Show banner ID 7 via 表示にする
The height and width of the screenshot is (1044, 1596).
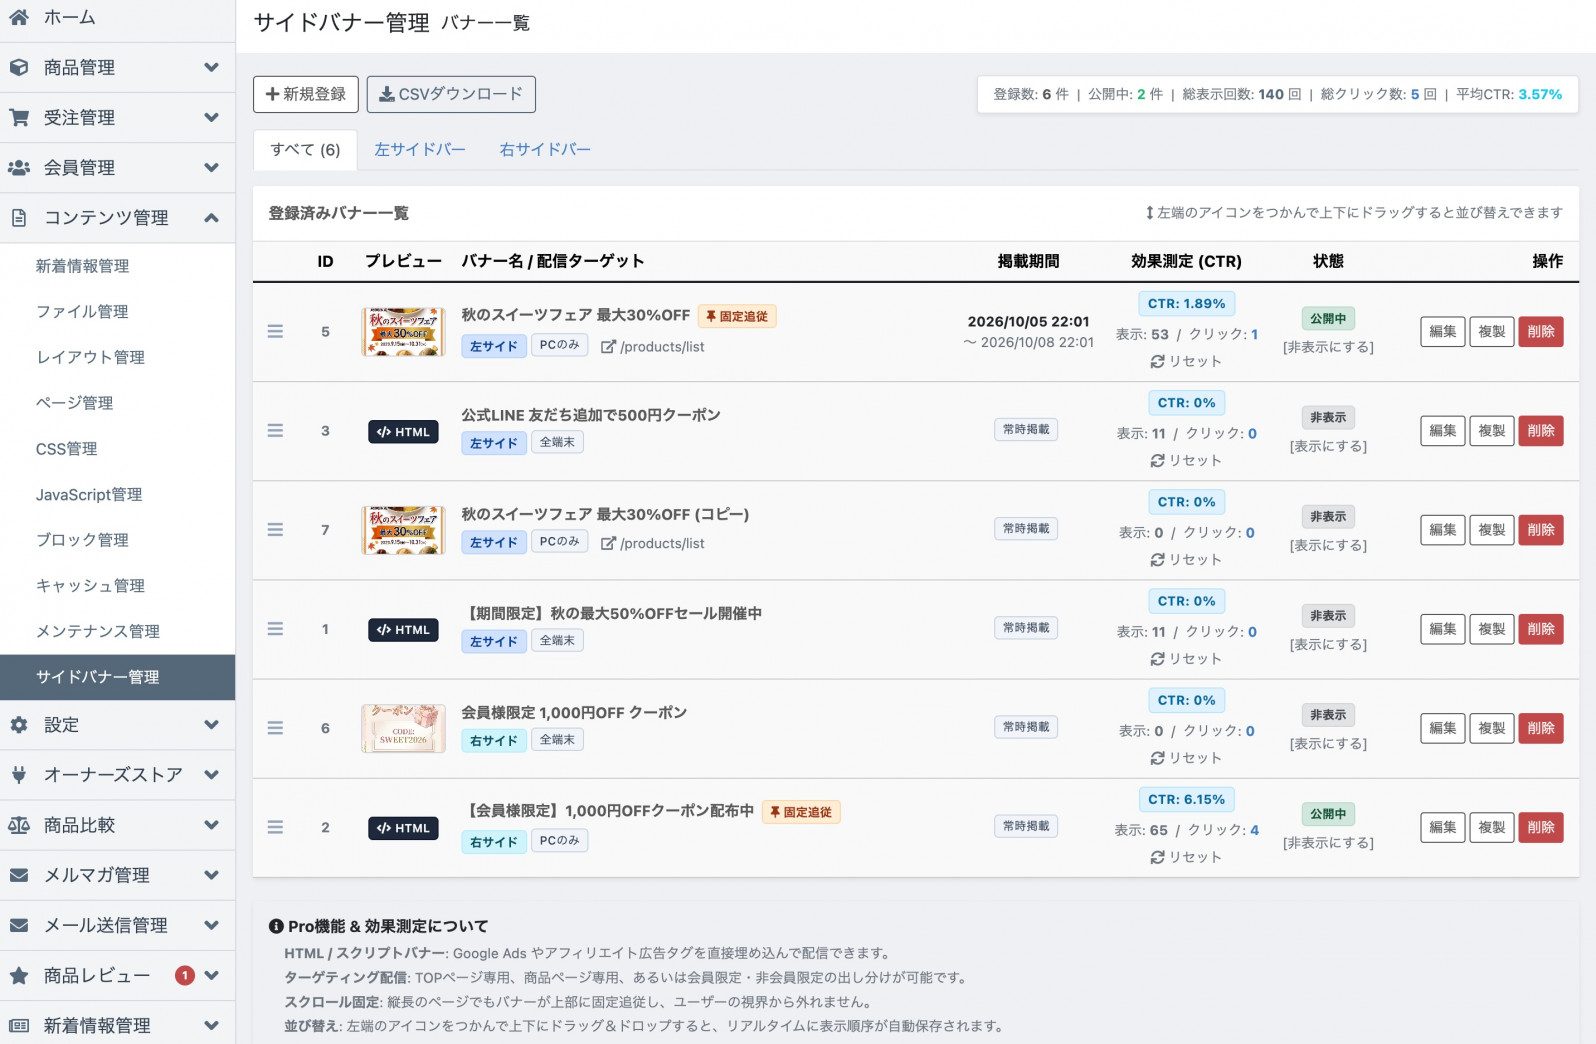pos(1328,545)
